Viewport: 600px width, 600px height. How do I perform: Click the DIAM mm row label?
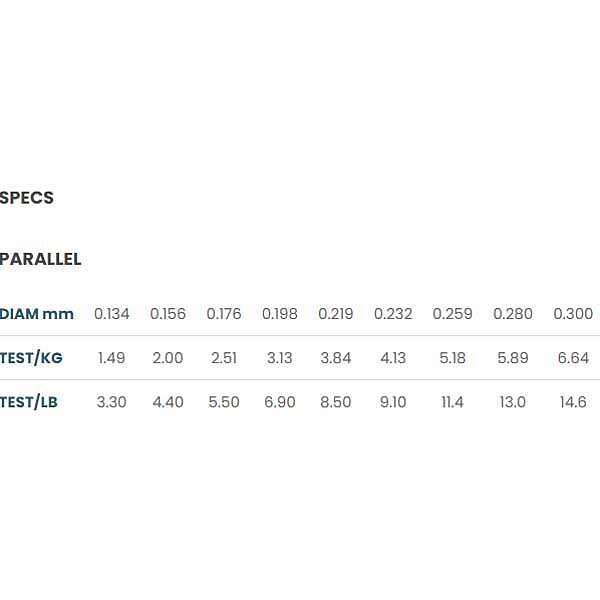point(37,314)
